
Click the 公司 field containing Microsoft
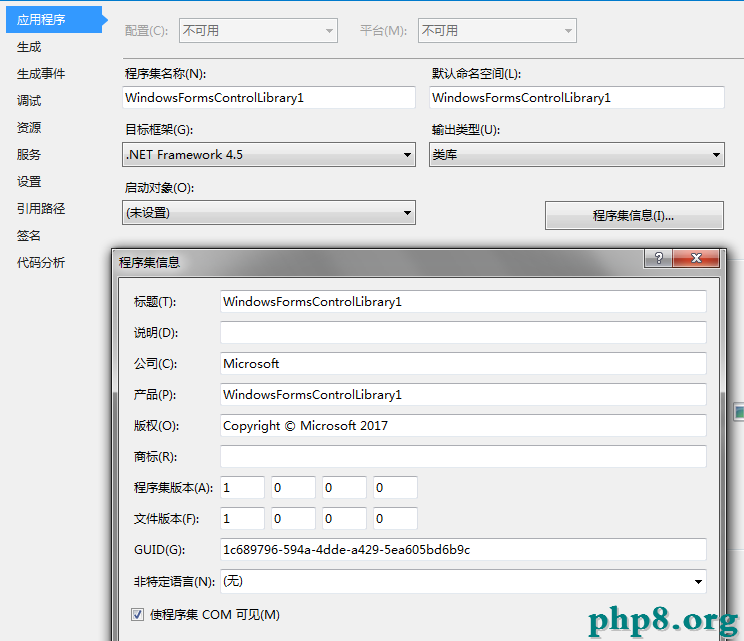(464, 363)
